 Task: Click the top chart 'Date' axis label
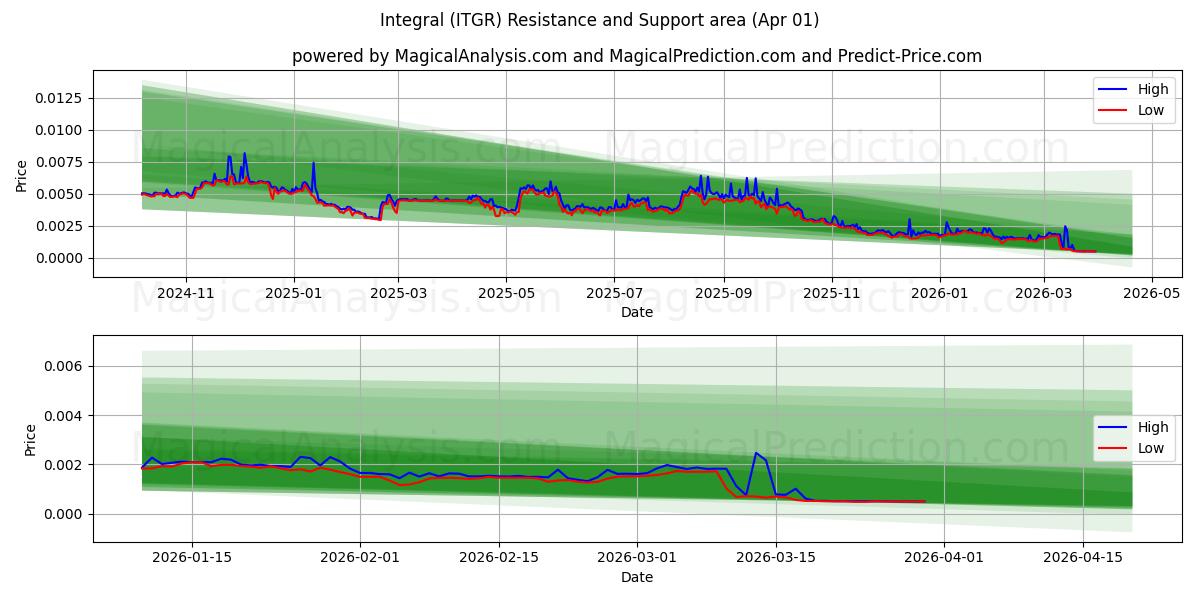[x=637, y=312]
